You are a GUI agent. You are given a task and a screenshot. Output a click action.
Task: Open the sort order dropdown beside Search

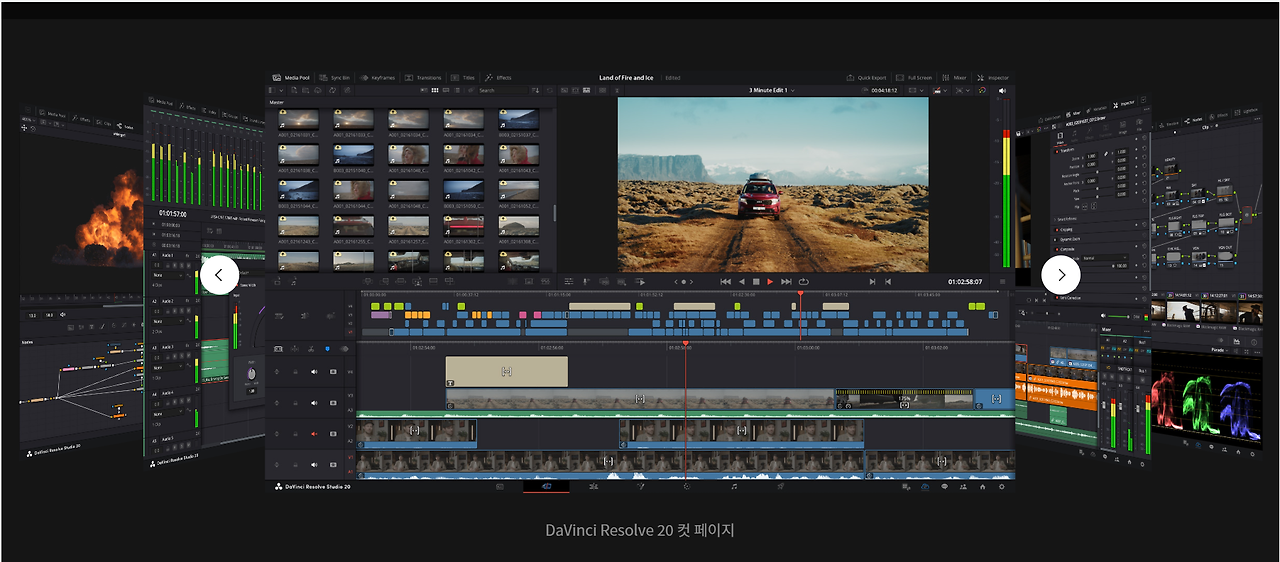click(537, 90)
